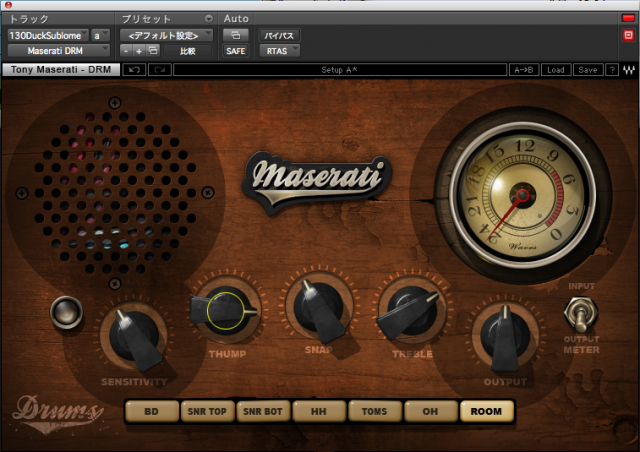Viewport: 640px width, 452px height.
Task: Click the Output knob
Action: point(504,337)
